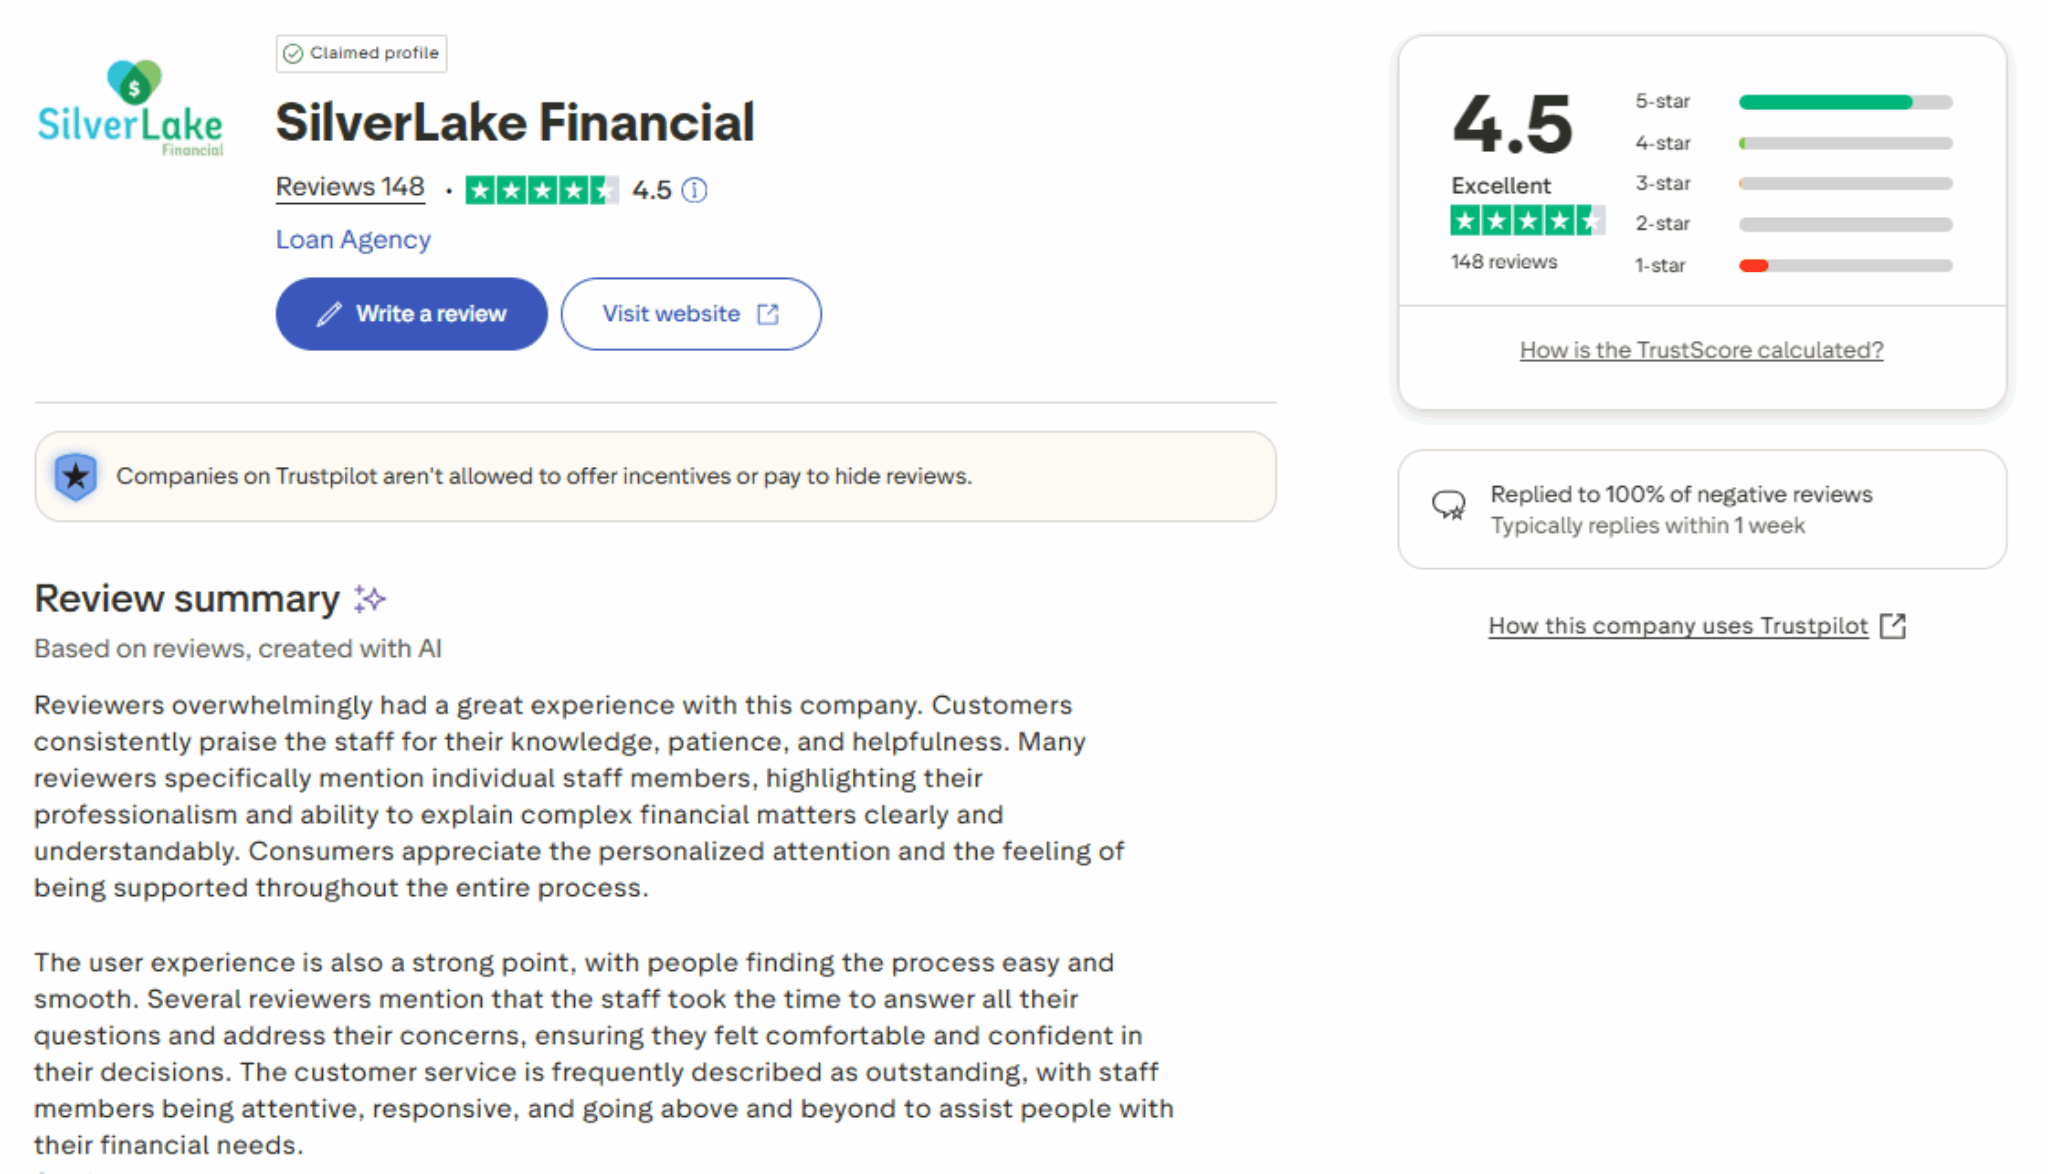Click the Write a review button
This screenshot has height=1174, width=2048.
click(x=410, y=313)
